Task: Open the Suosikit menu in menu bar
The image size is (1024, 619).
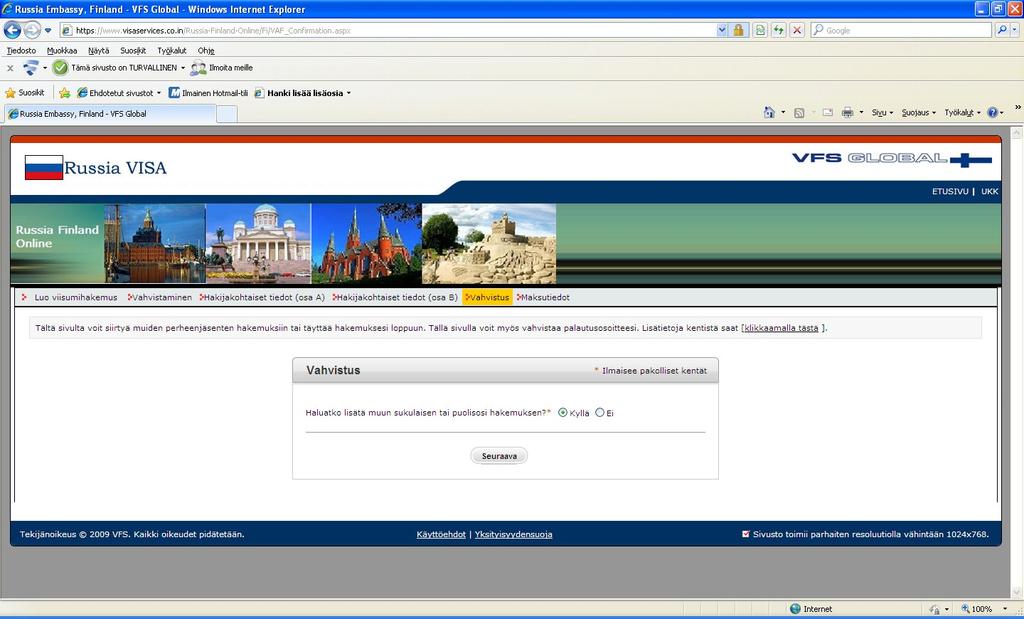Action: point(133,50)
